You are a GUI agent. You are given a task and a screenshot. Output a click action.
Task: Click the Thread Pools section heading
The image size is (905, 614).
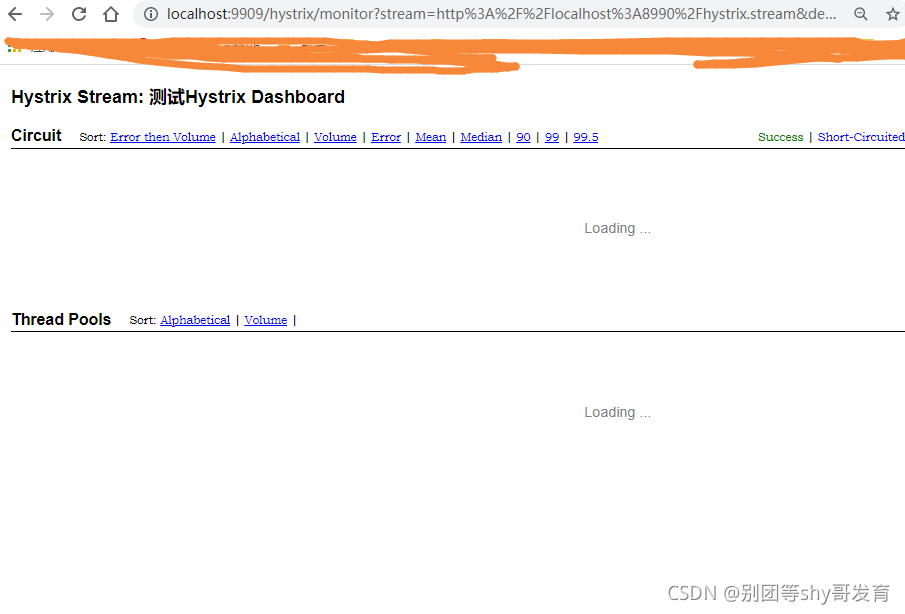(x=62, y=319)
